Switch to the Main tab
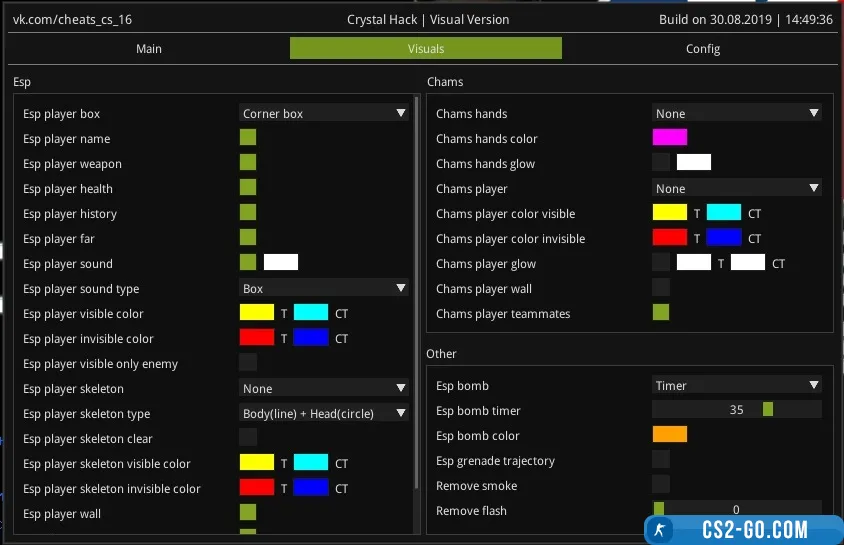Viewport: 844px width, 545px height. coord(149,48)
